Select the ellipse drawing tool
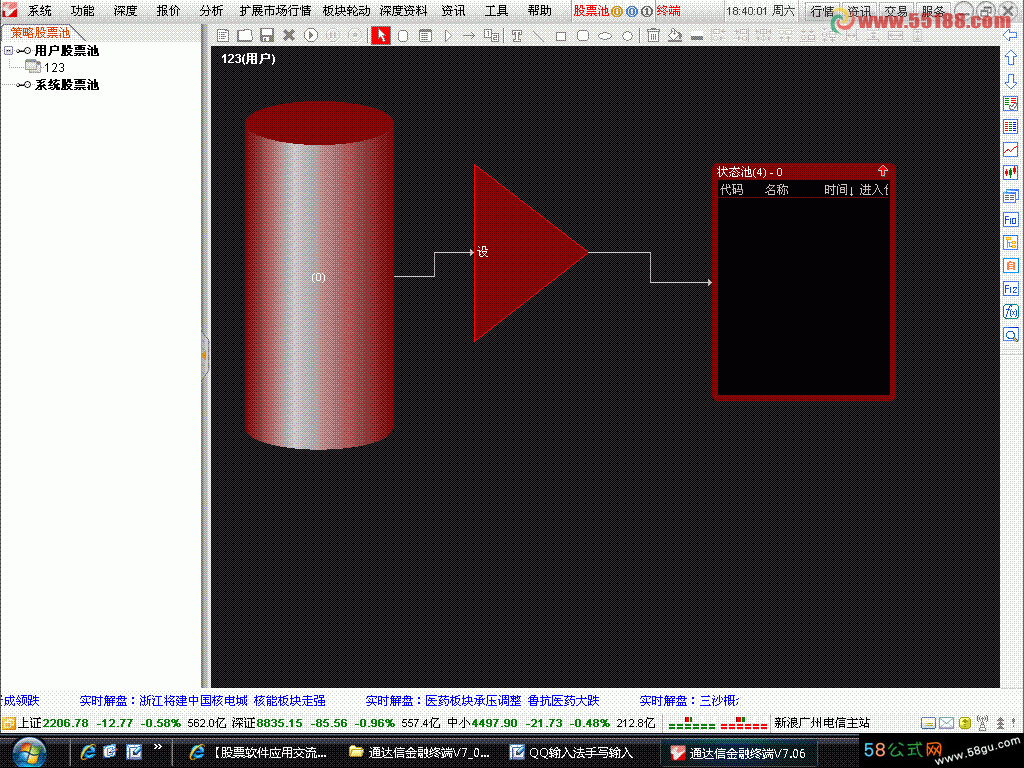The image size is (1024, 768). point(605,37)
